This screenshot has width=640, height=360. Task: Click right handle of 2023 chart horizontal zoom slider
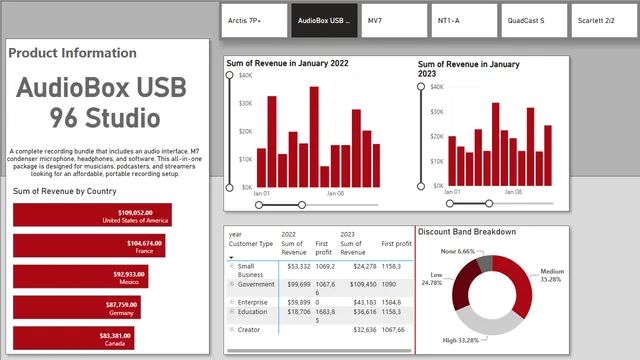point(489,203)
